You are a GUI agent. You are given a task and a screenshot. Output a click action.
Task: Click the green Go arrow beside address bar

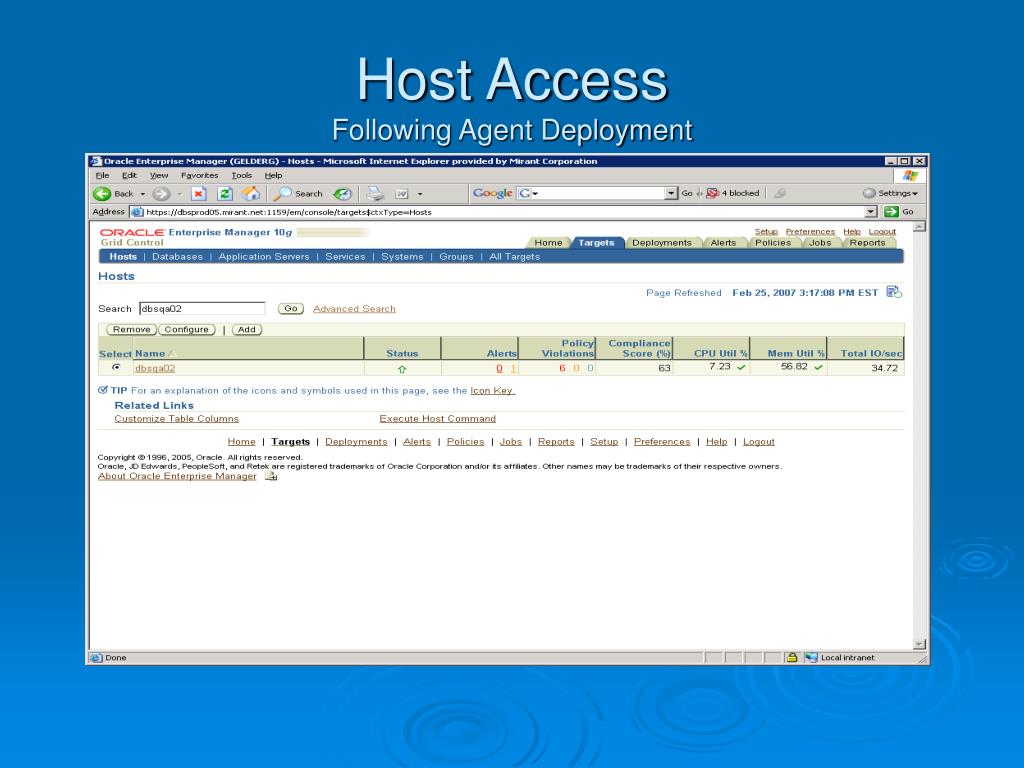click(x=891, y=212)
